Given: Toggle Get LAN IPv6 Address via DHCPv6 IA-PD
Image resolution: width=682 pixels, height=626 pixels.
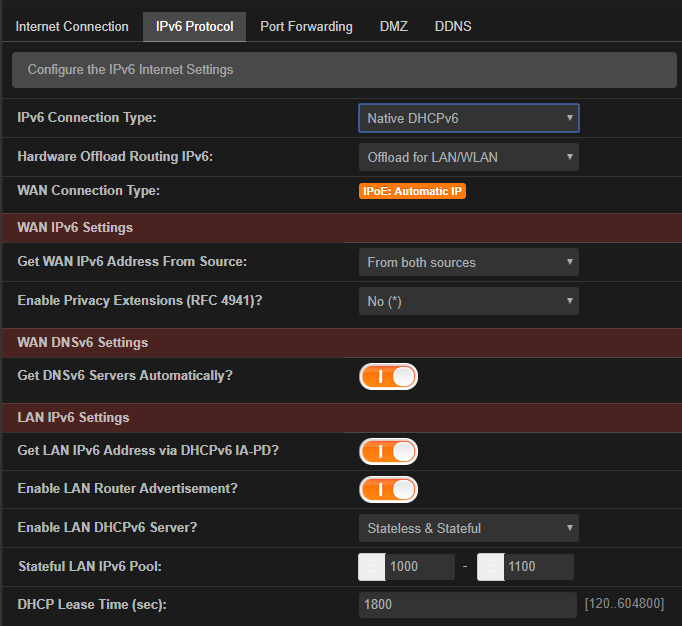Looking at the screenshot, I should (388, 452).
